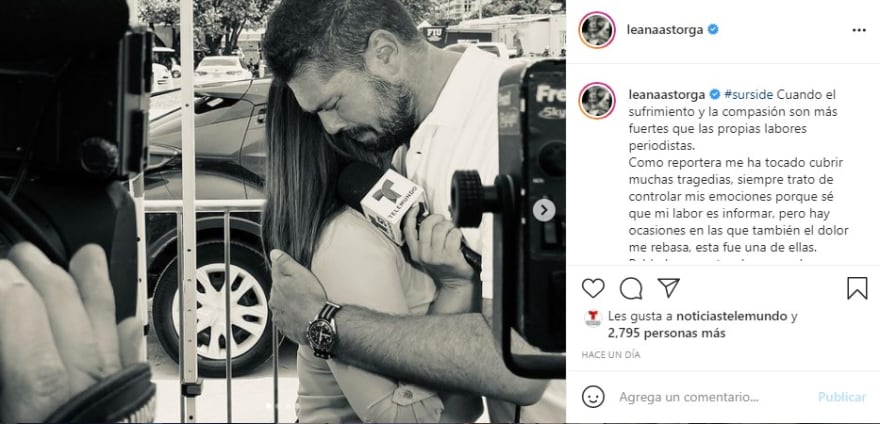View the 2,795 personas más likes list
Image resolution: width=880 pixels, height=424 pixels.
(667, 334)
